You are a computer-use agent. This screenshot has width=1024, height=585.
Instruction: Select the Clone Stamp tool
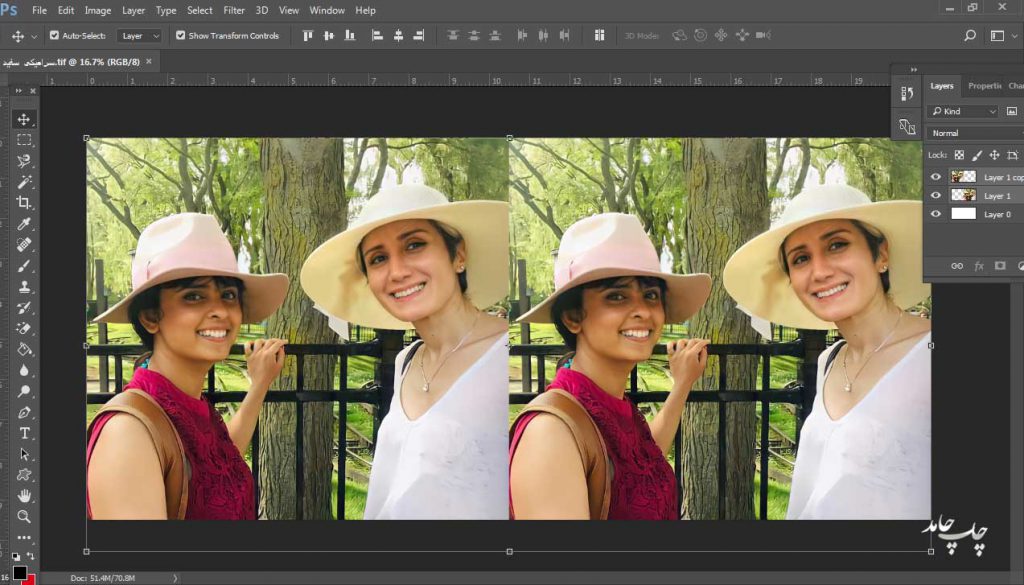(24, 287)
